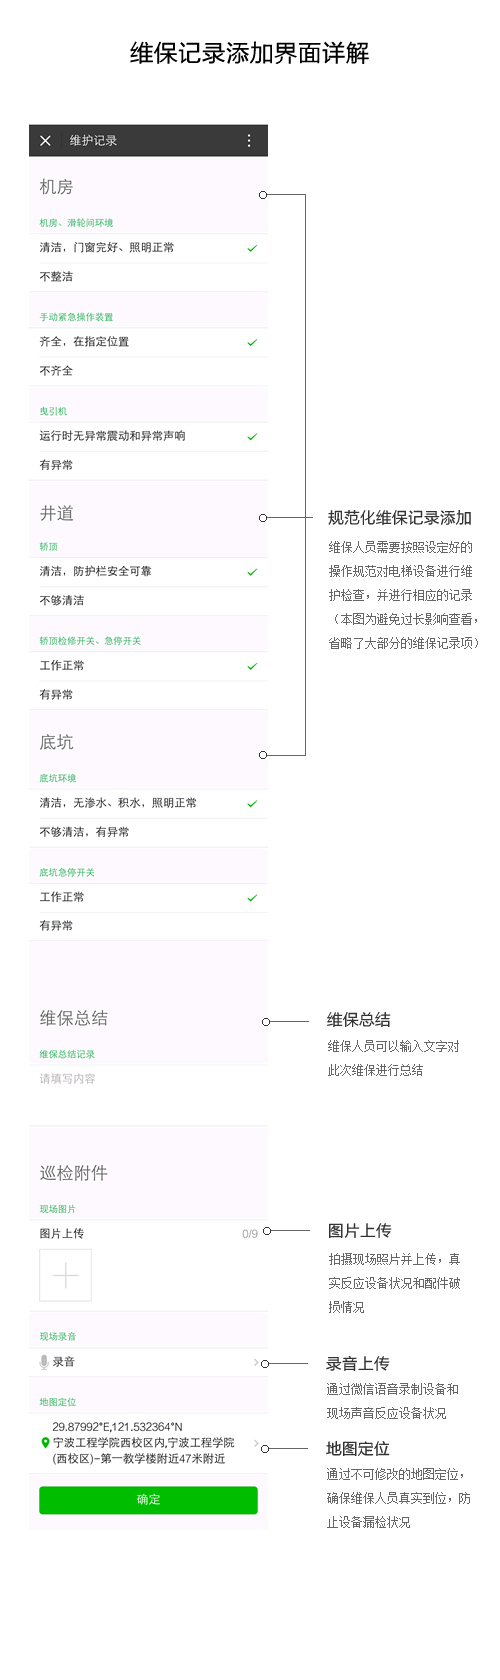Tap the green location pin icon
500x1680 pixels.
coord(45,1443)
